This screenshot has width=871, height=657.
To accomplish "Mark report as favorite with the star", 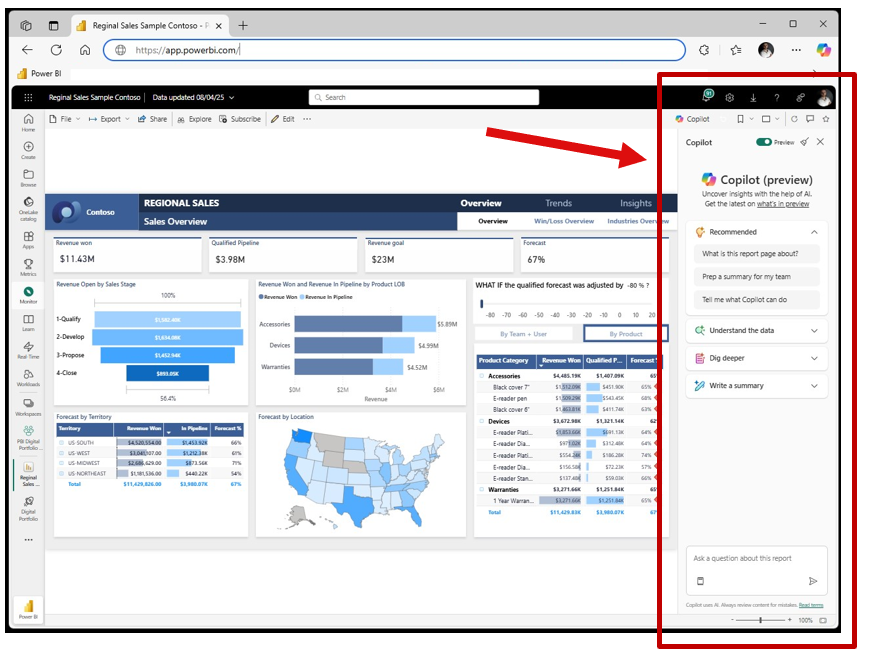I will coord(826,119).
